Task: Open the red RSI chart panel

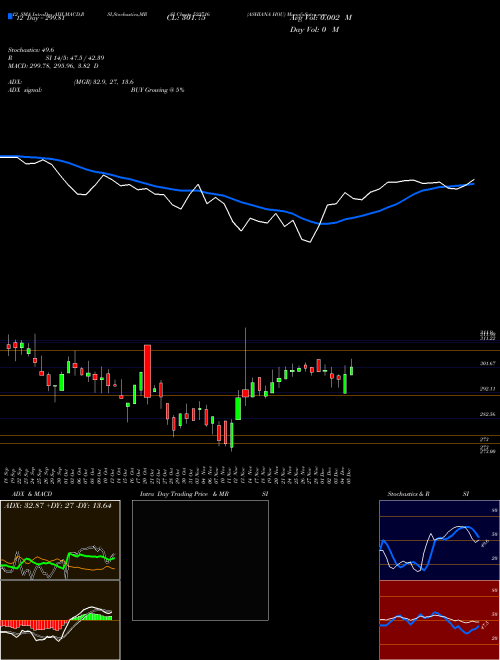Action: 439,620
